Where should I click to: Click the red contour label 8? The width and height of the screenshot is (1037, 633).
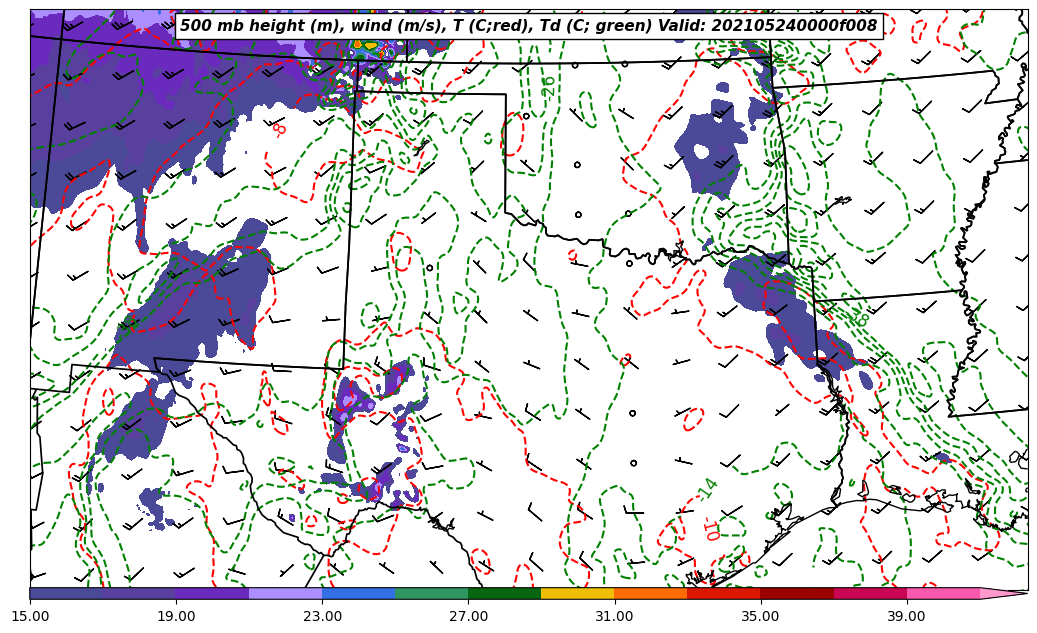point(280,128)
